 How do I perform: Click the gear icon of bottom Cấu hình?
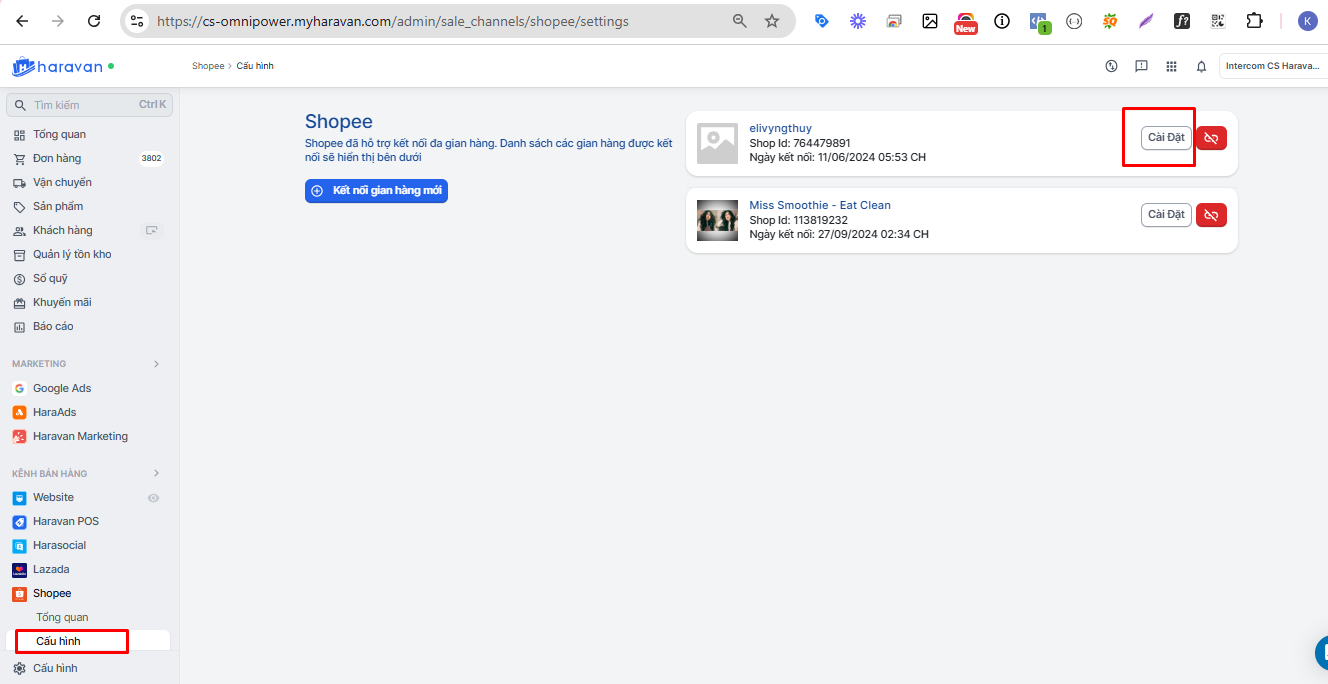point(19,668)
